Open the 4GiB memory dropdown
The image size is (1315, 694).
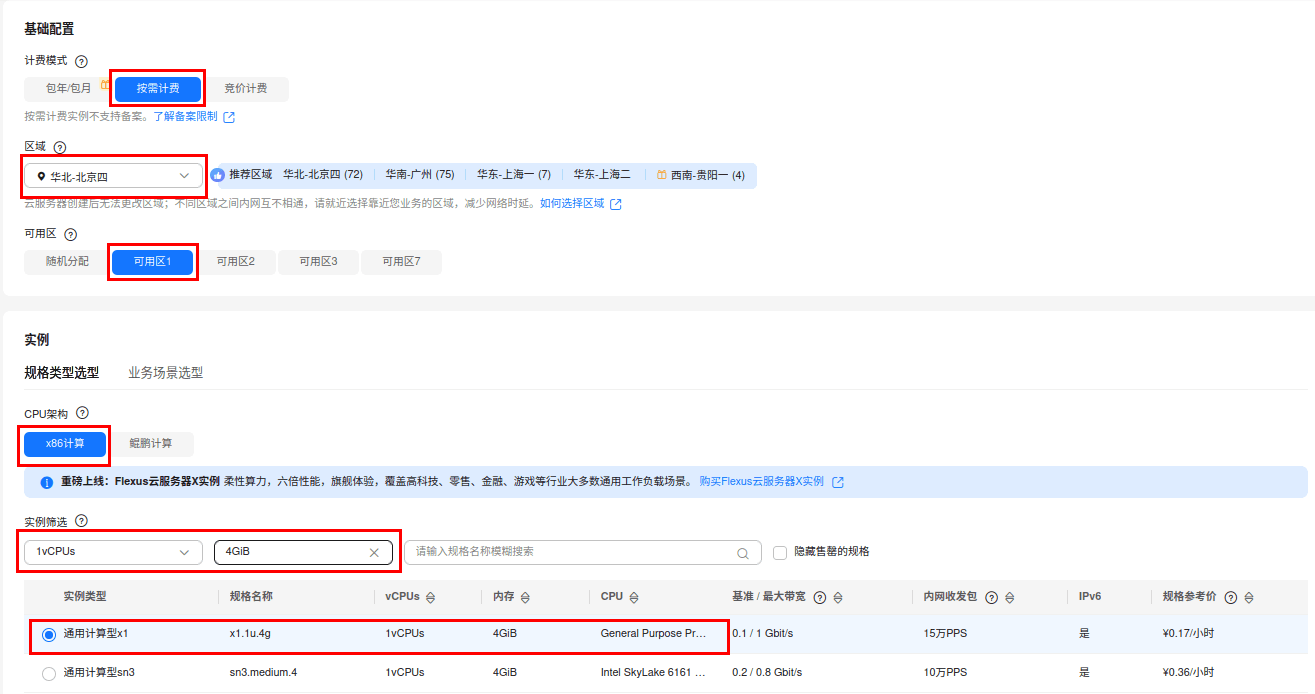tap(303, 552)
